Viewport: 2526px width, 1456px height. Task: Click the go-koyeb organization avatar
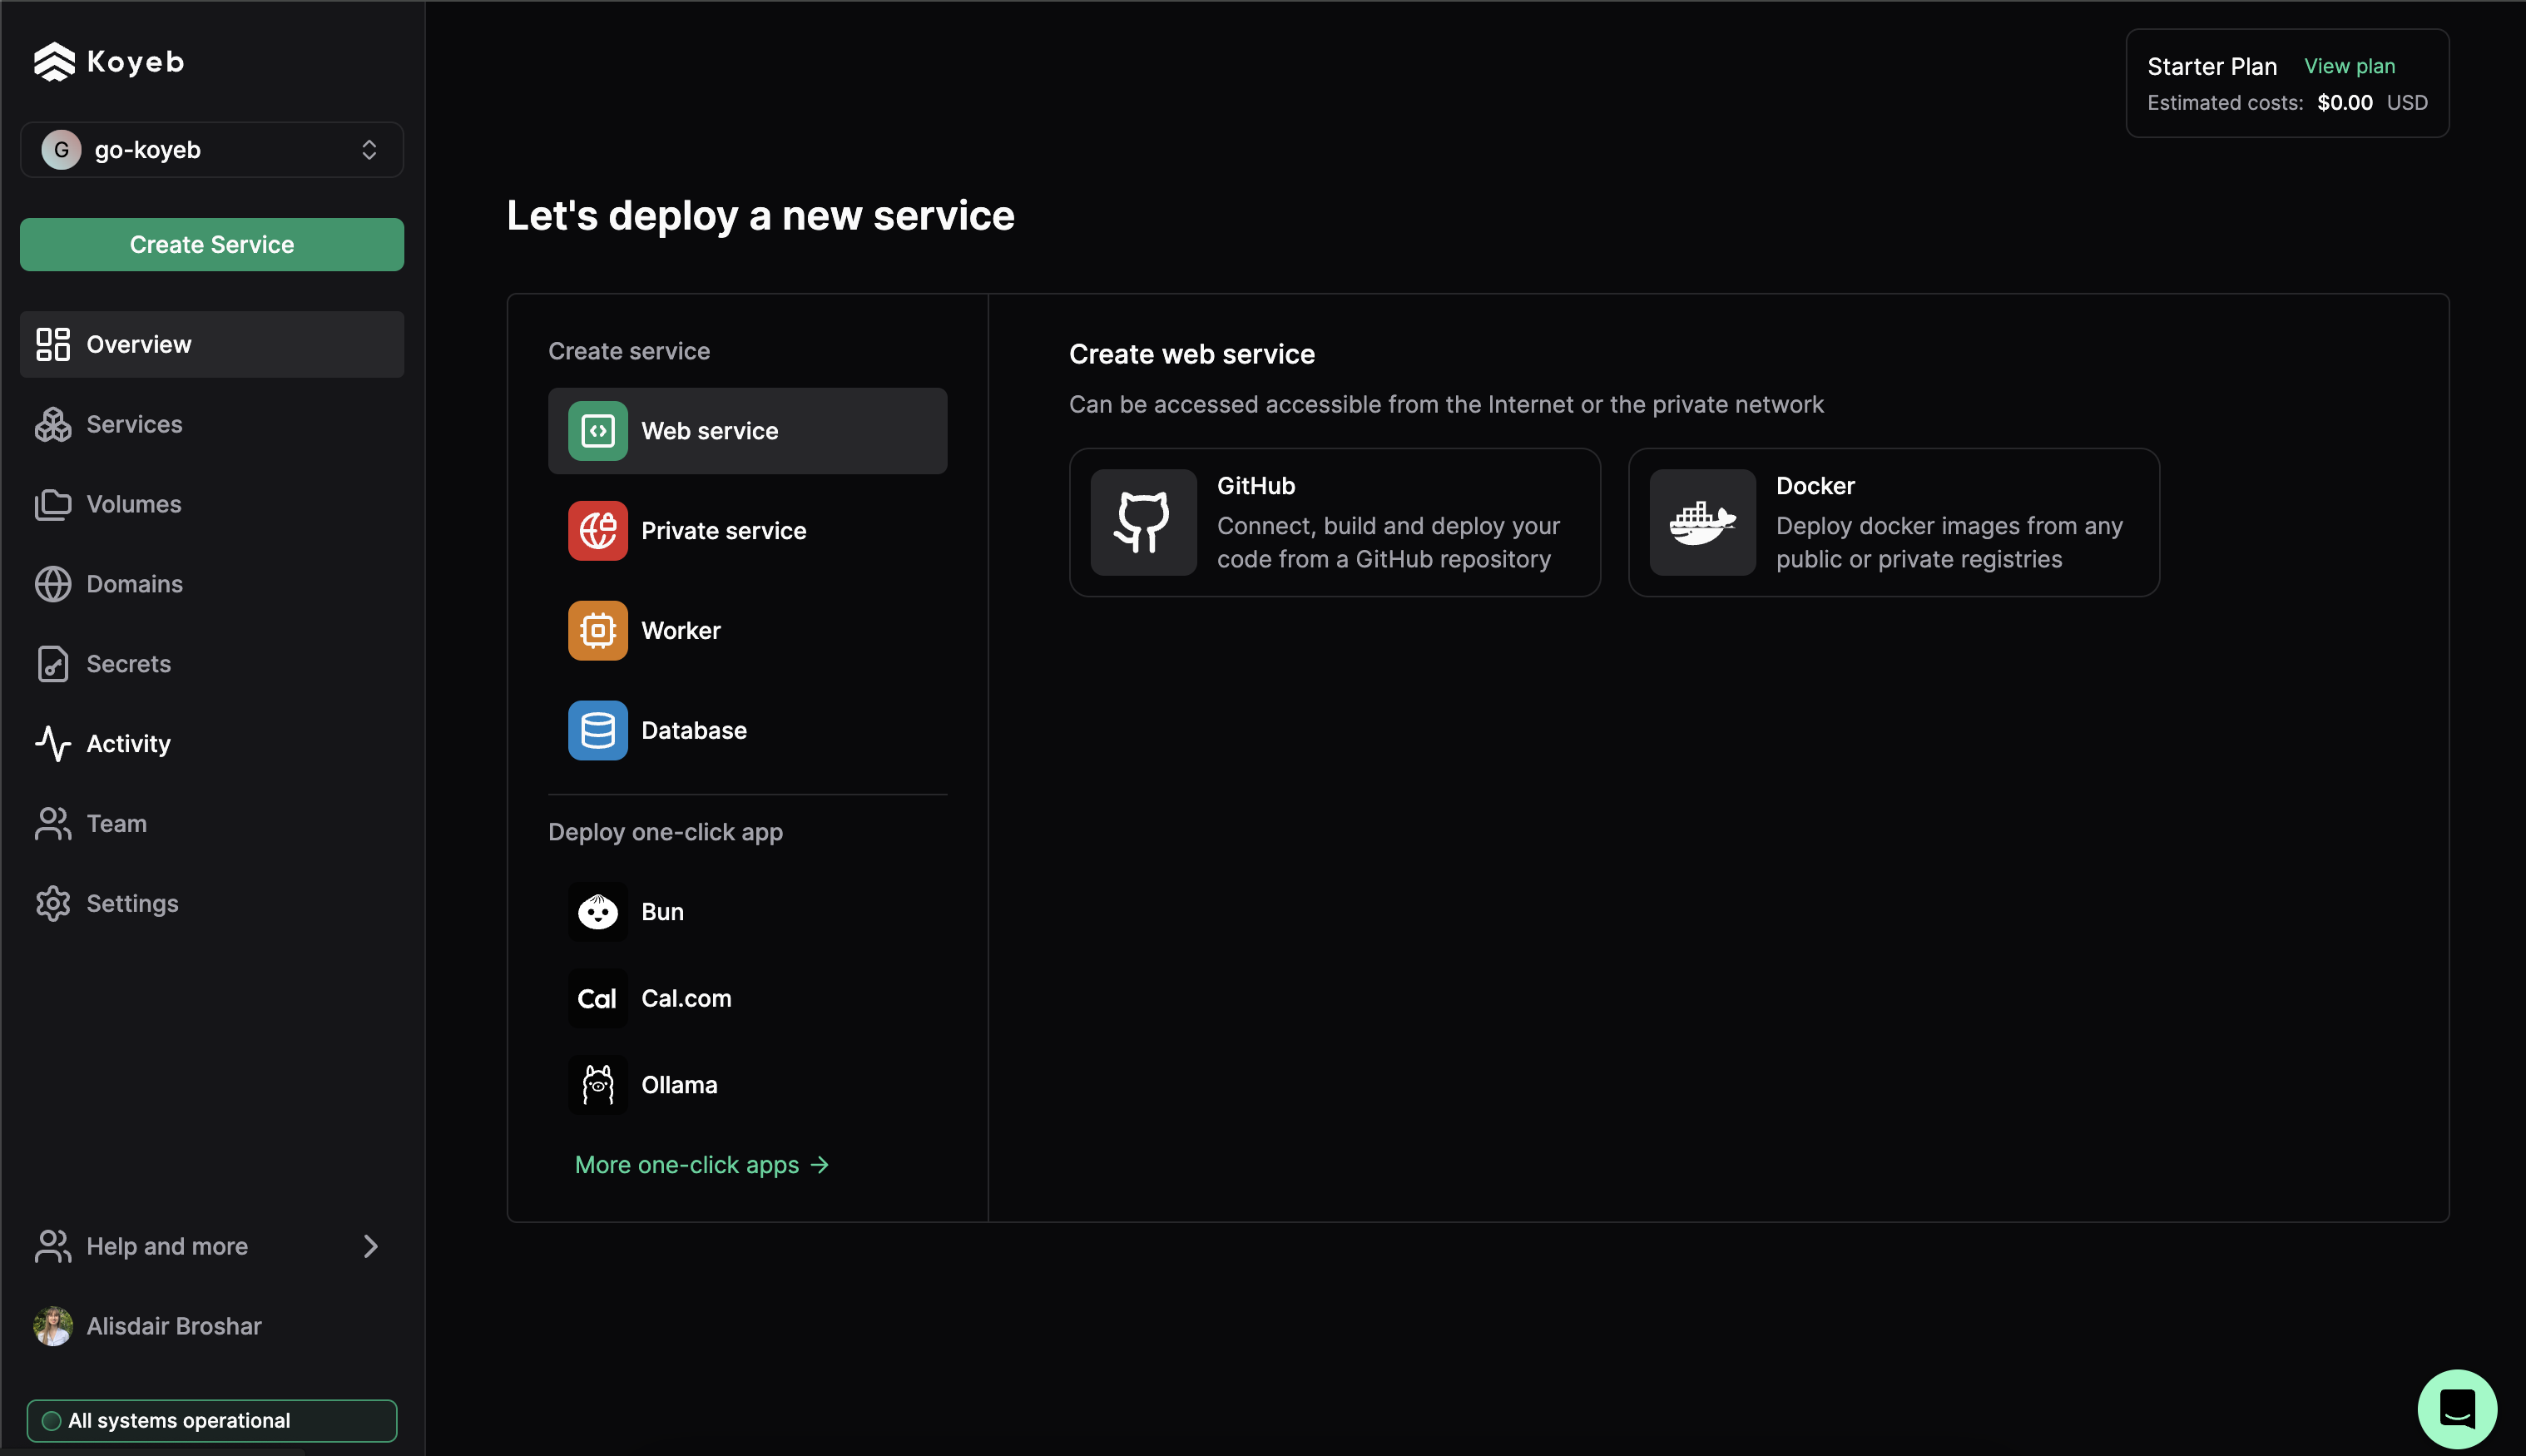coord(61,150)
